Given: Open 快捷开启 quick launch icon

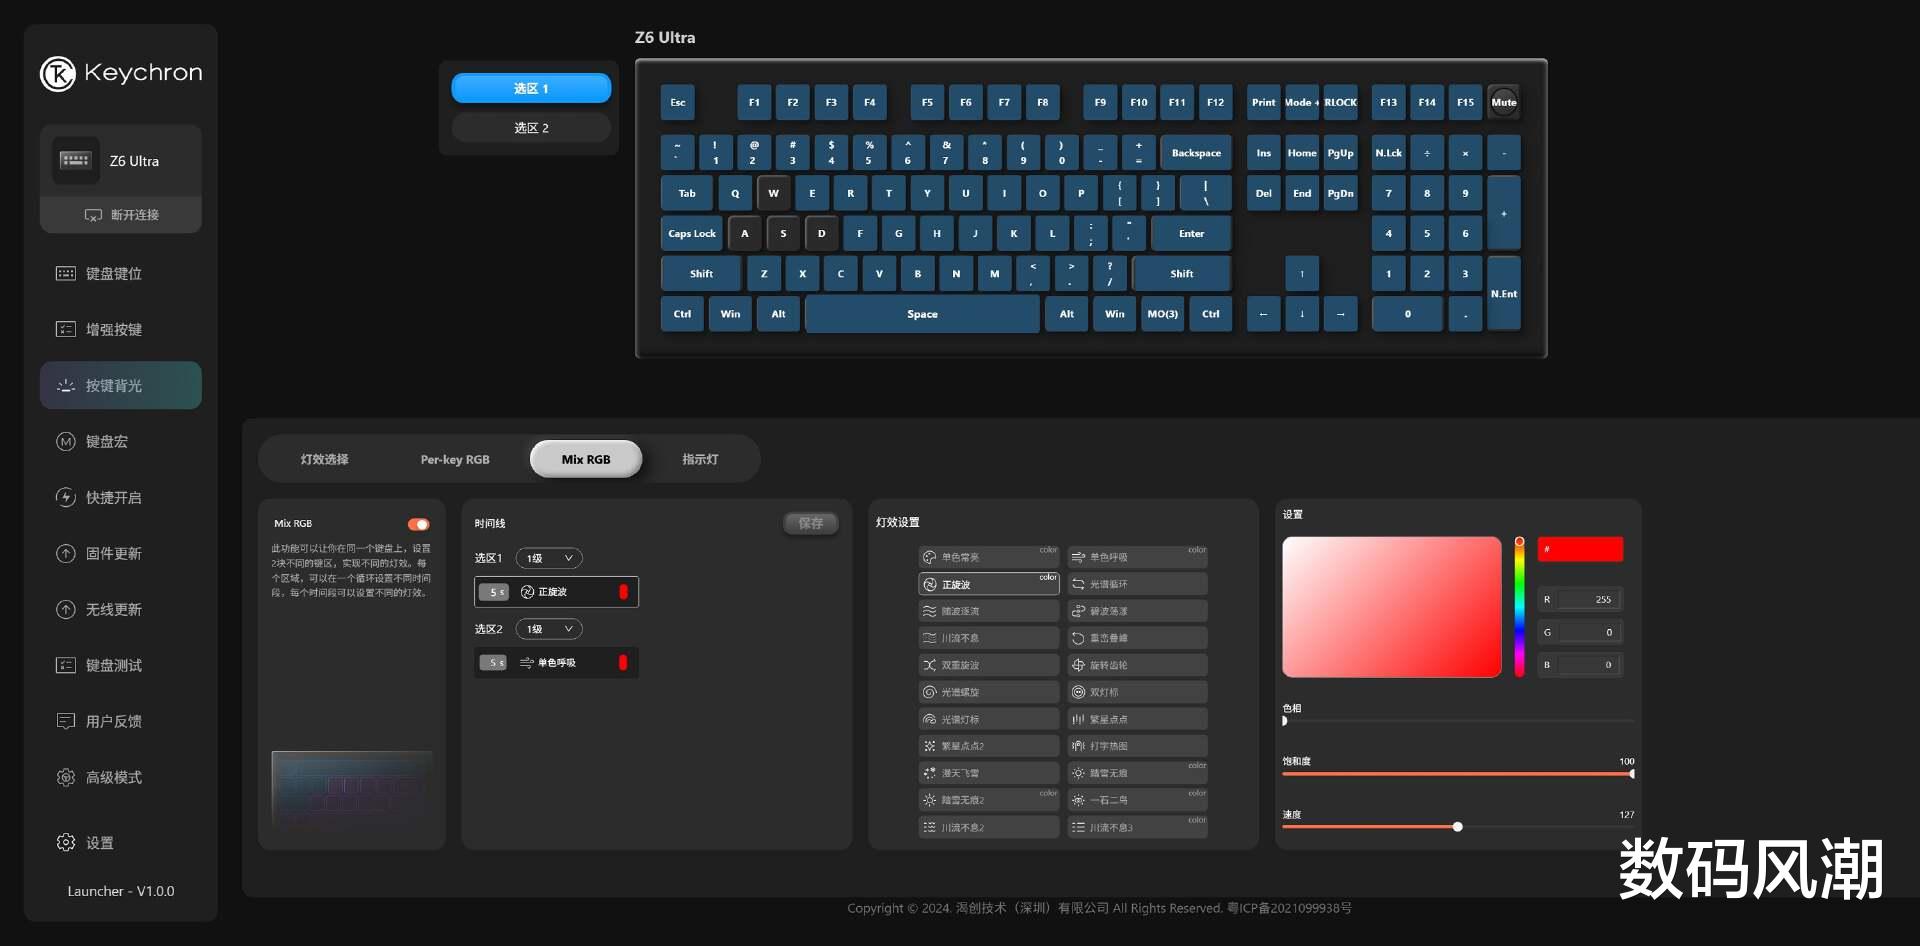Looking at the screenshot, I should 66,497.
